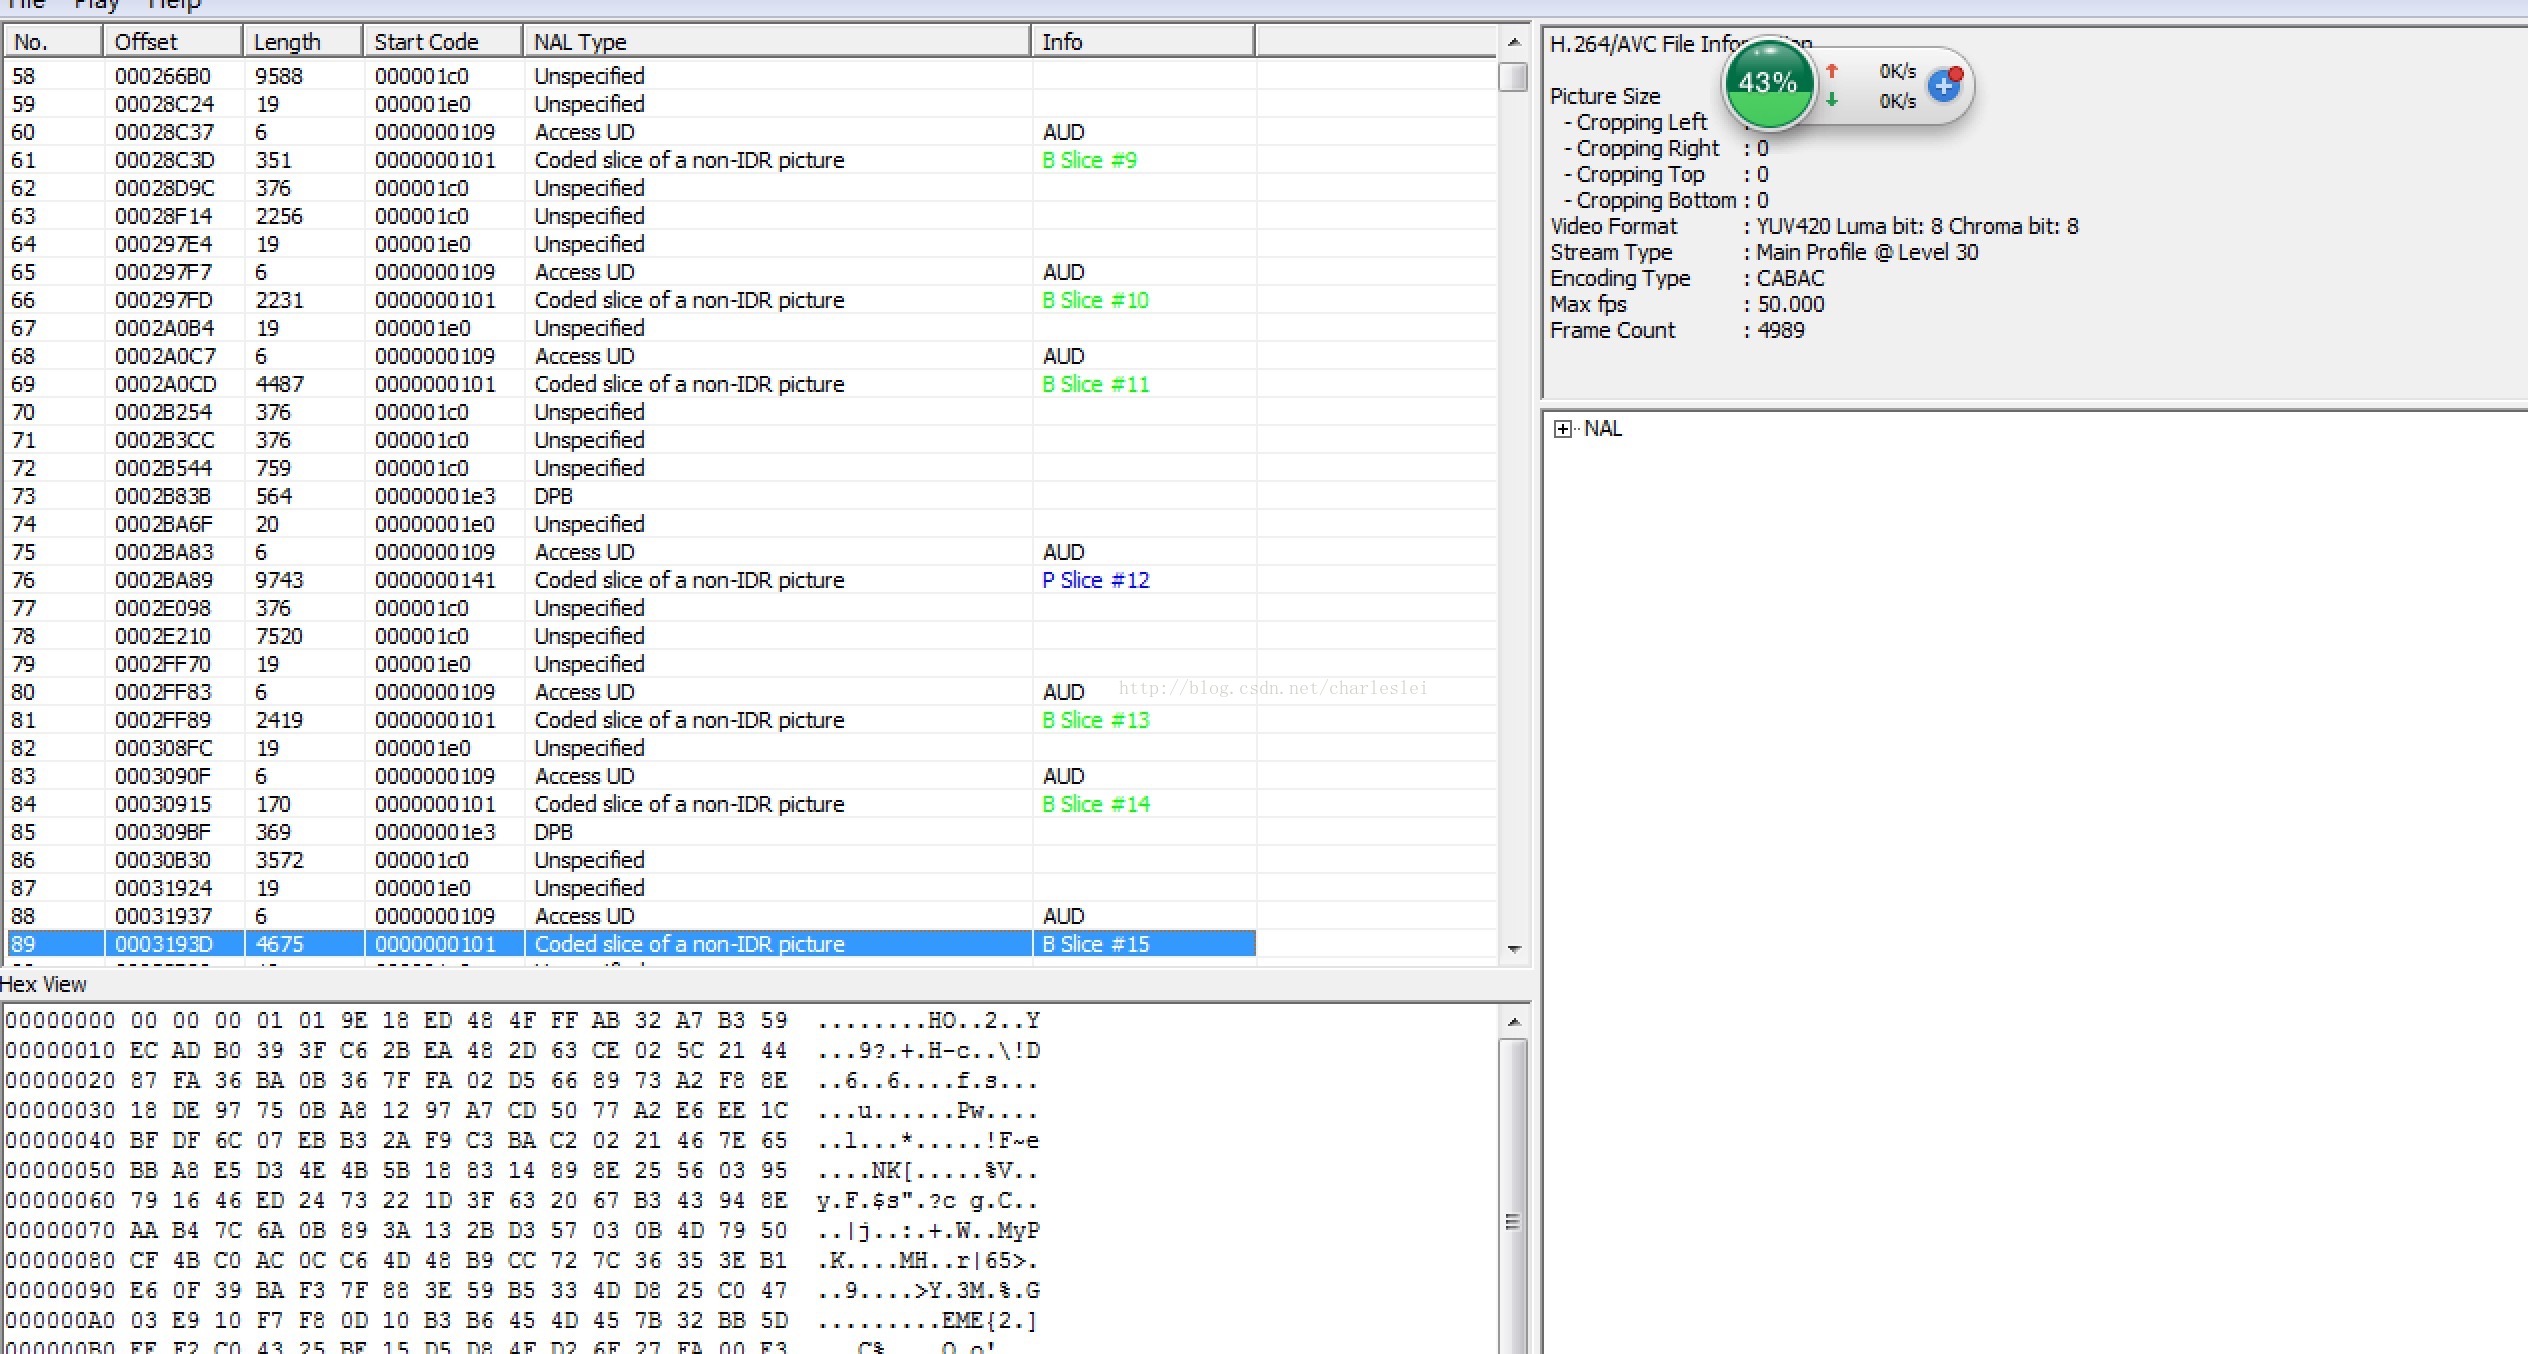Click the Frame Count 4989 value

pos(1781,330)
